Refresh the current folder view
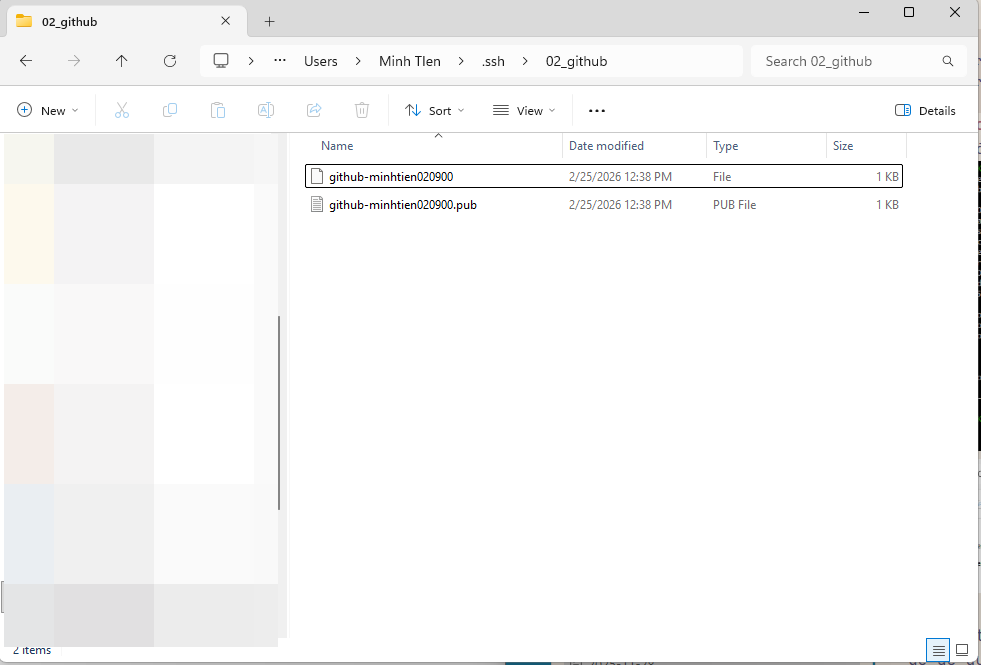The width and height of the screenshot is (981, 665). tap(170, 61)
